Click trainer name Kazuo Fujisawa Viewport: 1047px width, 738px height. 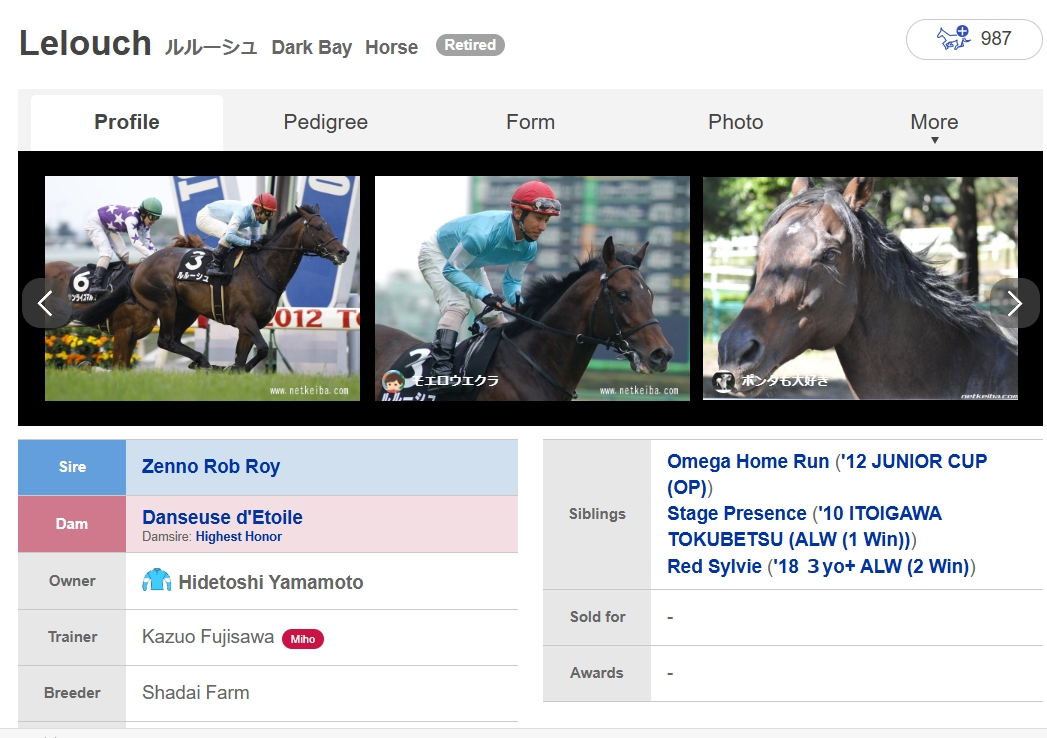(208, 636)
